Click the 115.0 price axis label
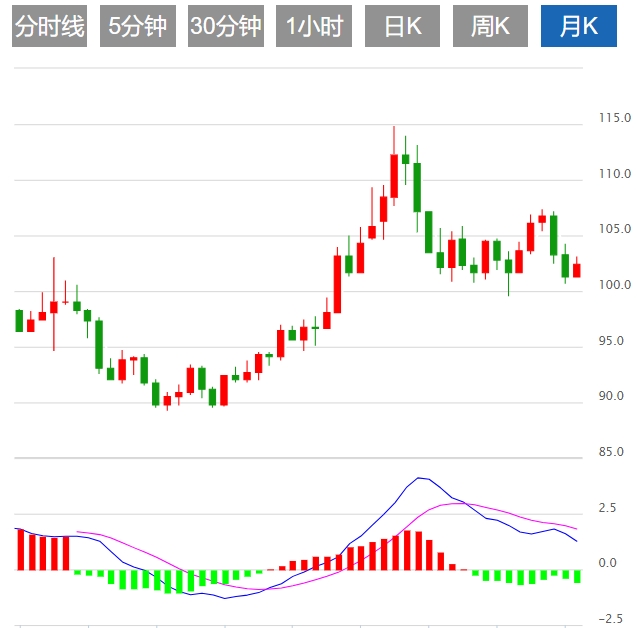This screenshot has width=637, height=628. (612, 118)
